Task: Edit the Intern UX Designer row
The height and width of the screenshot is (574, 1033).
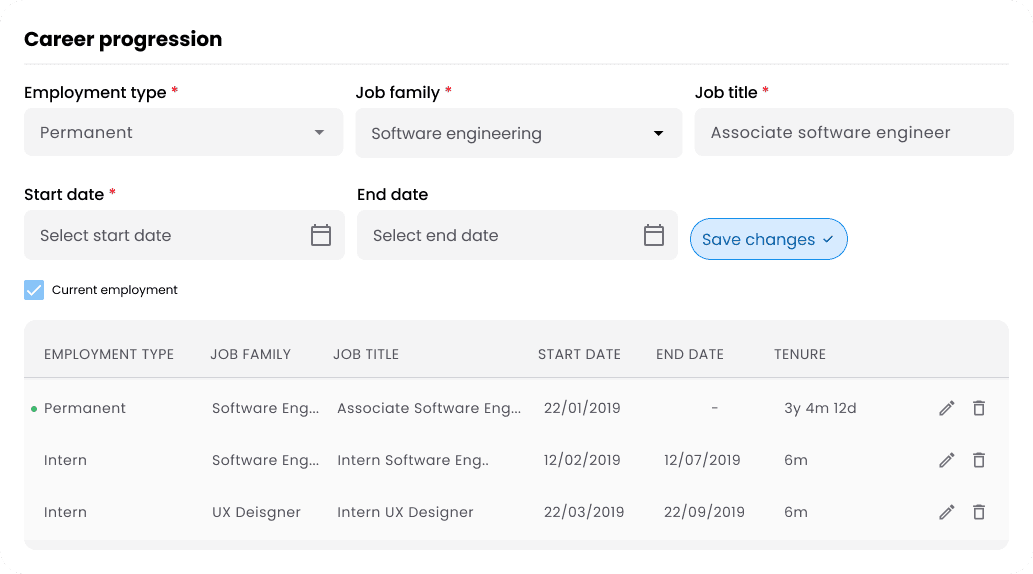Action: 947,512
